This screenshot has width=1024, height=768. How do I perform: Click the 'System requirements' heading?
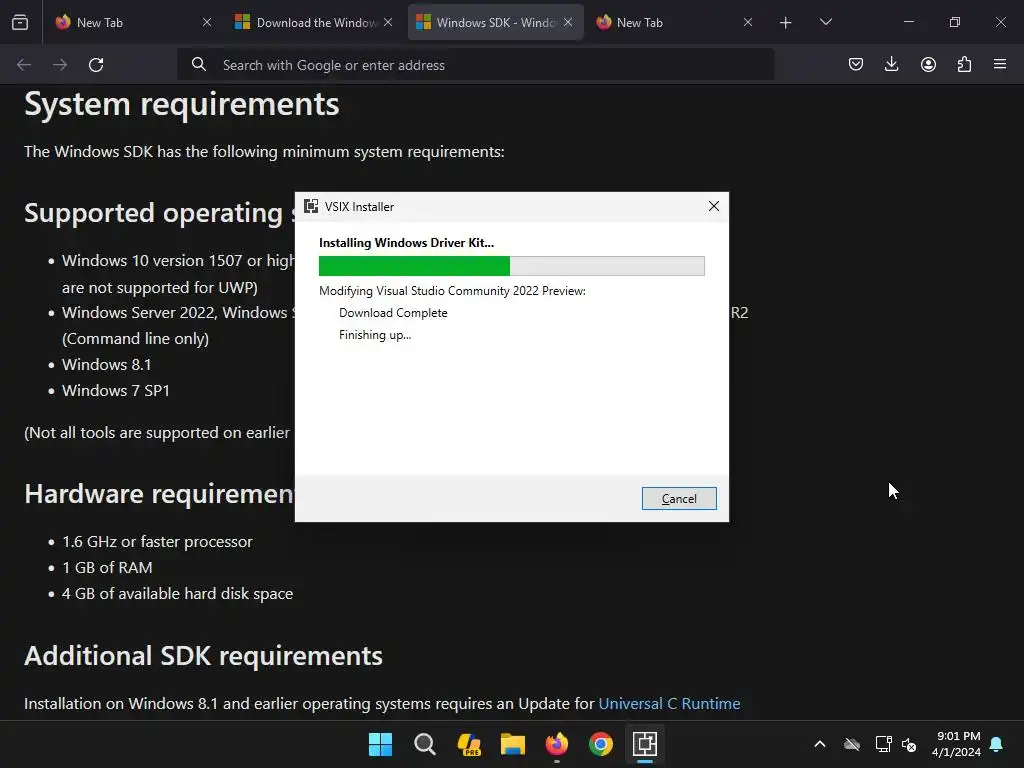[182, 104]
